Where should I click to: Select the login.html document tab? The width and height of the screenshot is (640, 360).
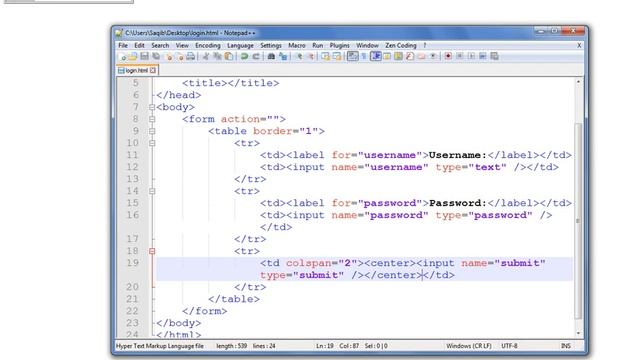pyautogui.click(x=137, y=70)
